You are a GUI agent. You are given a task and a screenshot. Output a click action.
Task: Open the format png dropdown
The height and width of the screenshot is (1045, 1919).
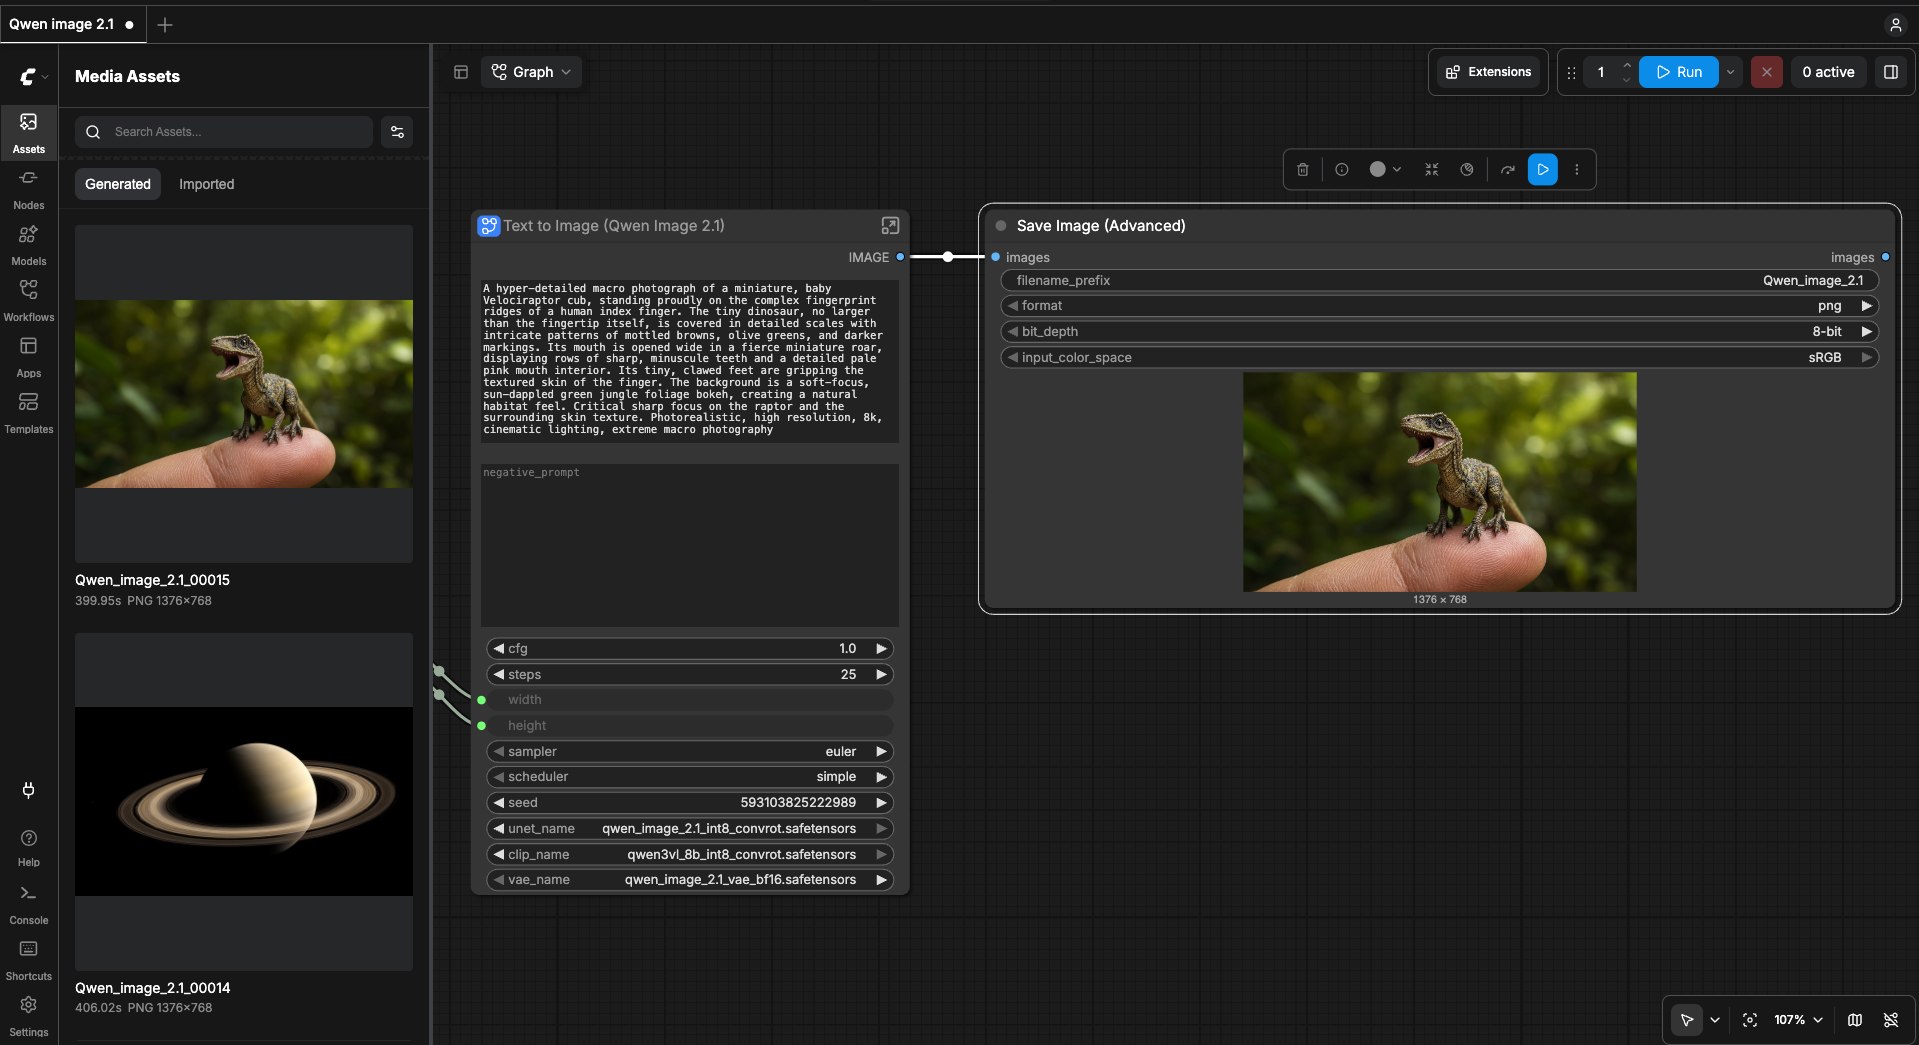click(1439, 306)
